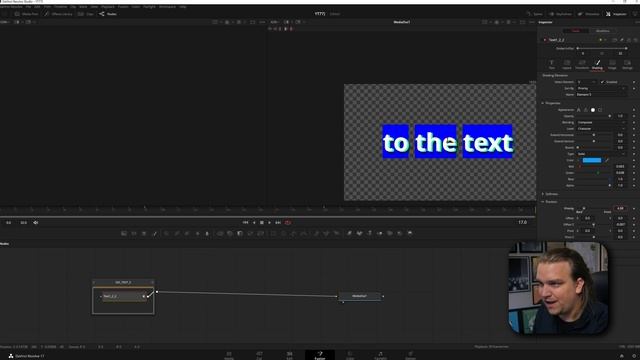Screen dimensions: 640x360
Task: Toggle the keyframe diamond for Extend Vertical
Action: [634, 141]
